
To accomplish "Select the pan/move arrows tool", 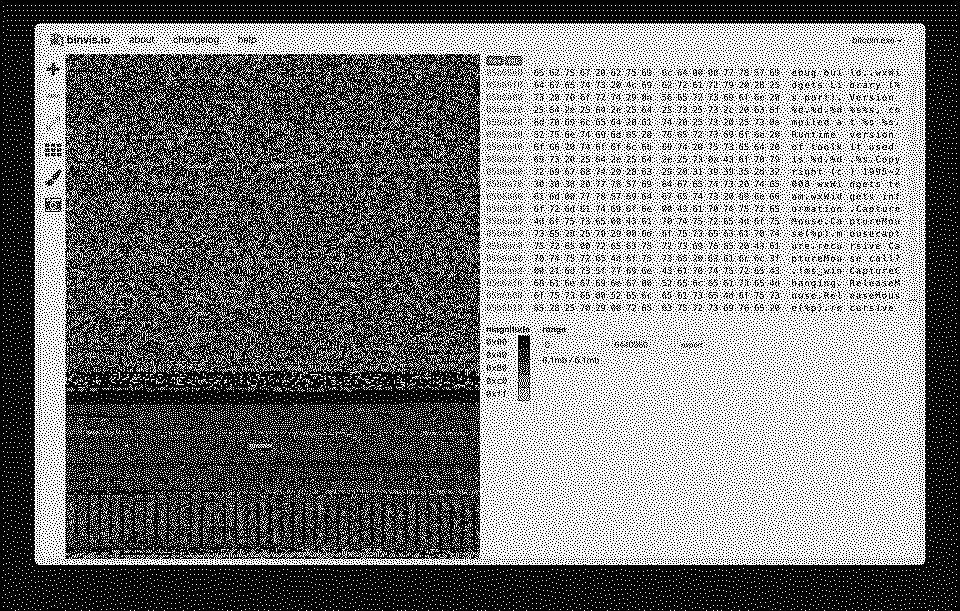I will point(53,69).
